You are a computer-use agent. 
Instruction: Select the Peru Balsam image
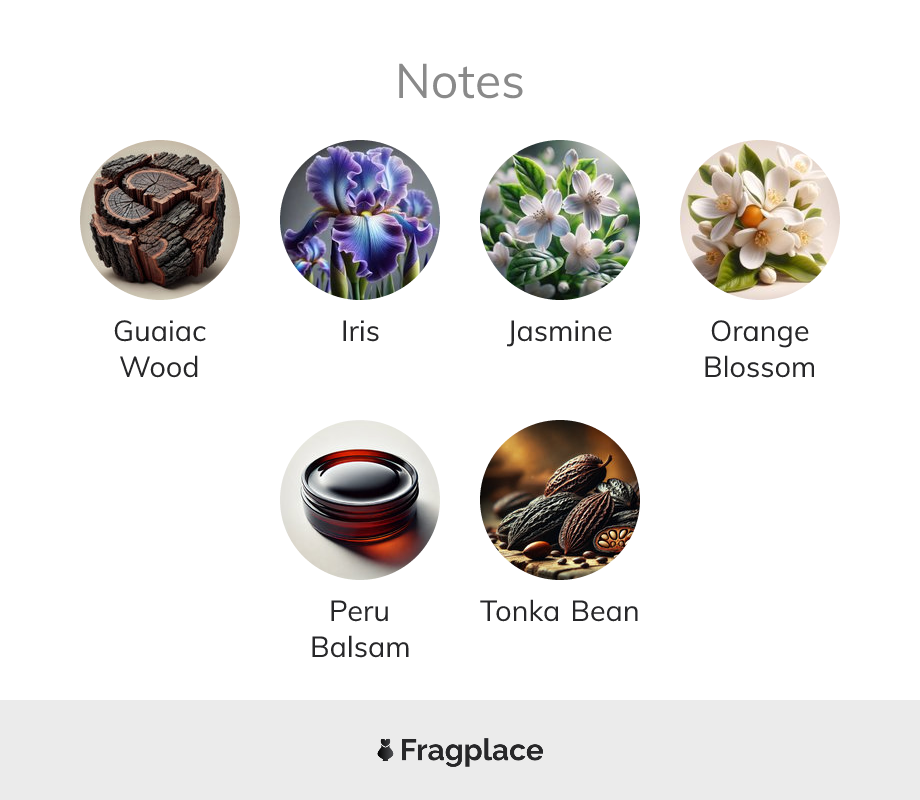pyautogui.click(x=360, y=499)
